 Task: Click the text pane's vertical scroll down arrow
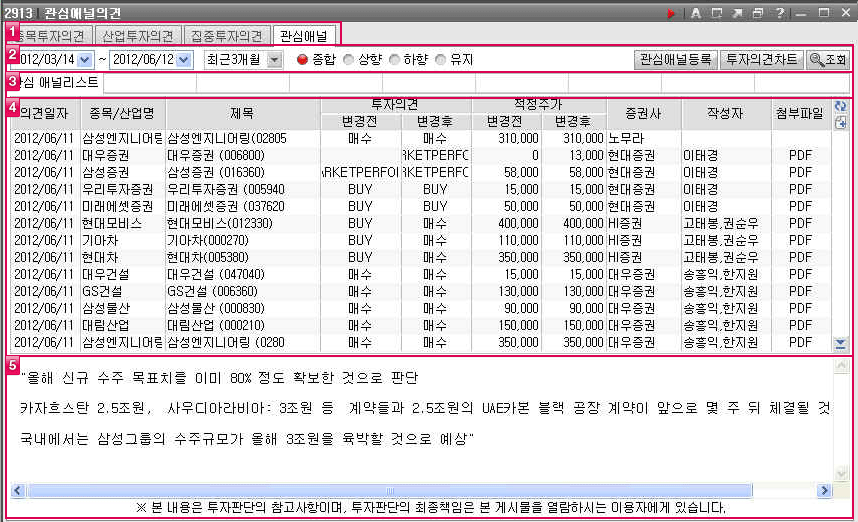click(841, 474)
